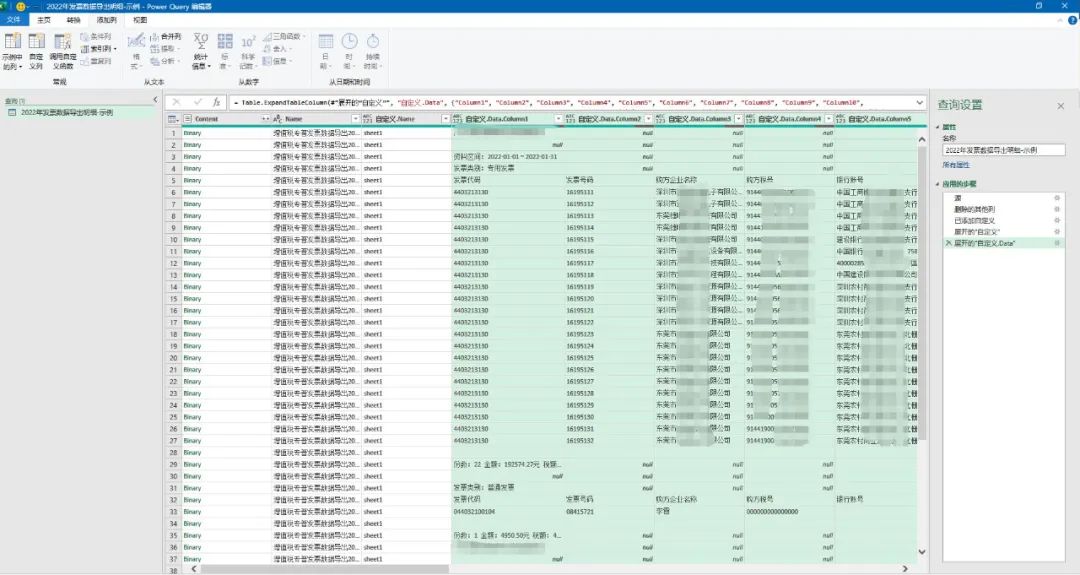Click data type icon of 自定义.Data.Column1 header
This screenshot has width=1080, height=575.
point(457,119)
